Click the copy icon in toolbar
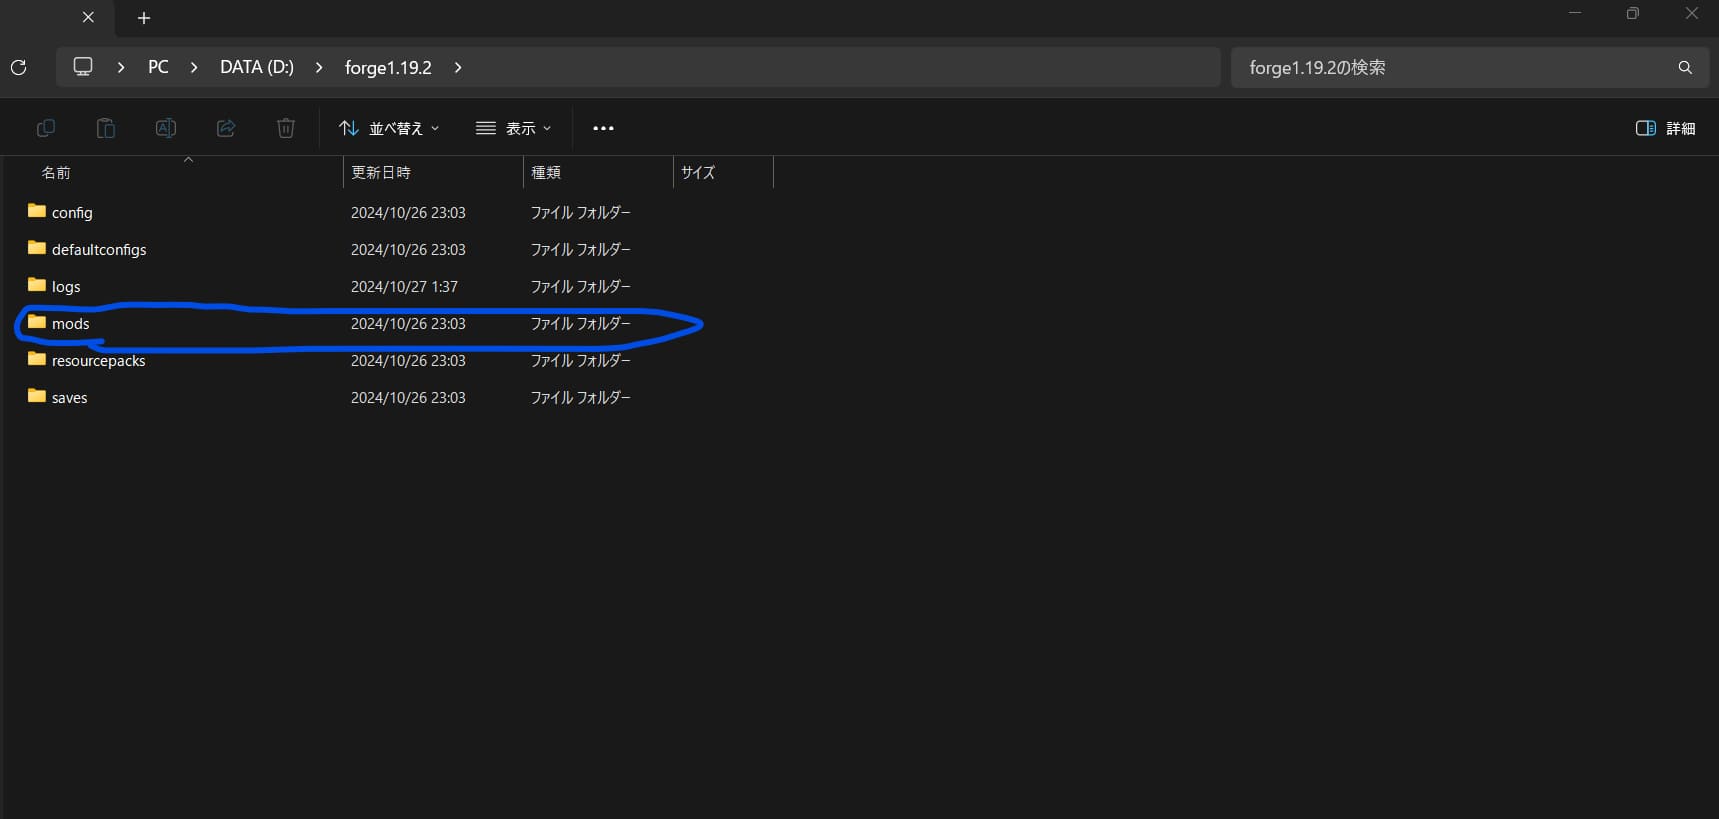The height and width of the screenshot is (819, 1719). pos(46,128)
